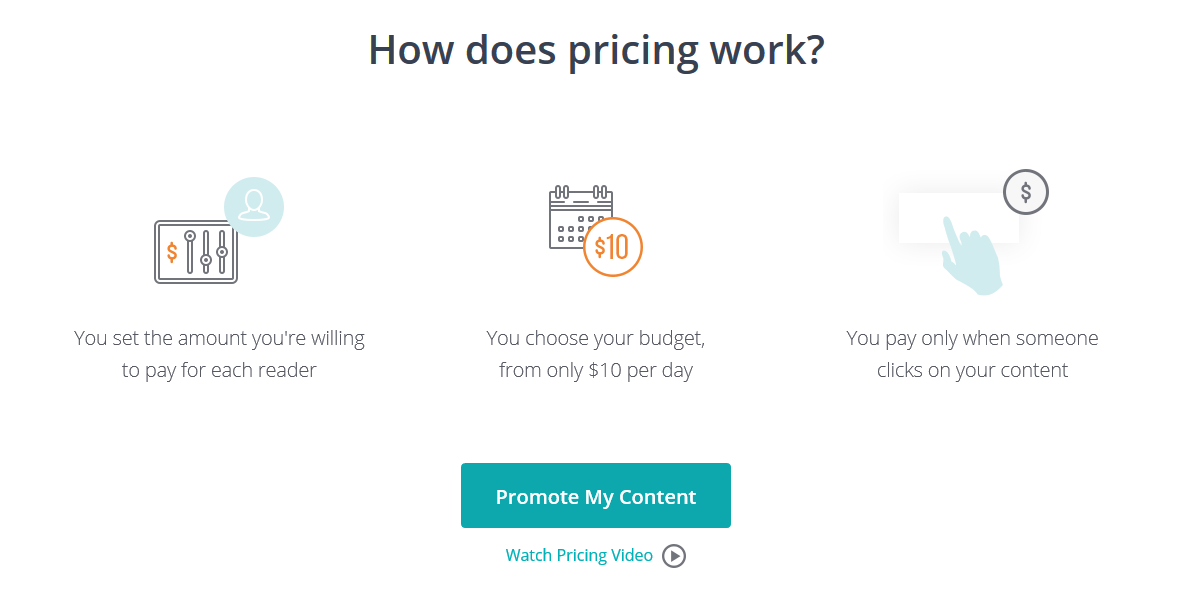Click the orange $10 circle badge
This screenshot has width=1194, height=595.
[613, 247]
